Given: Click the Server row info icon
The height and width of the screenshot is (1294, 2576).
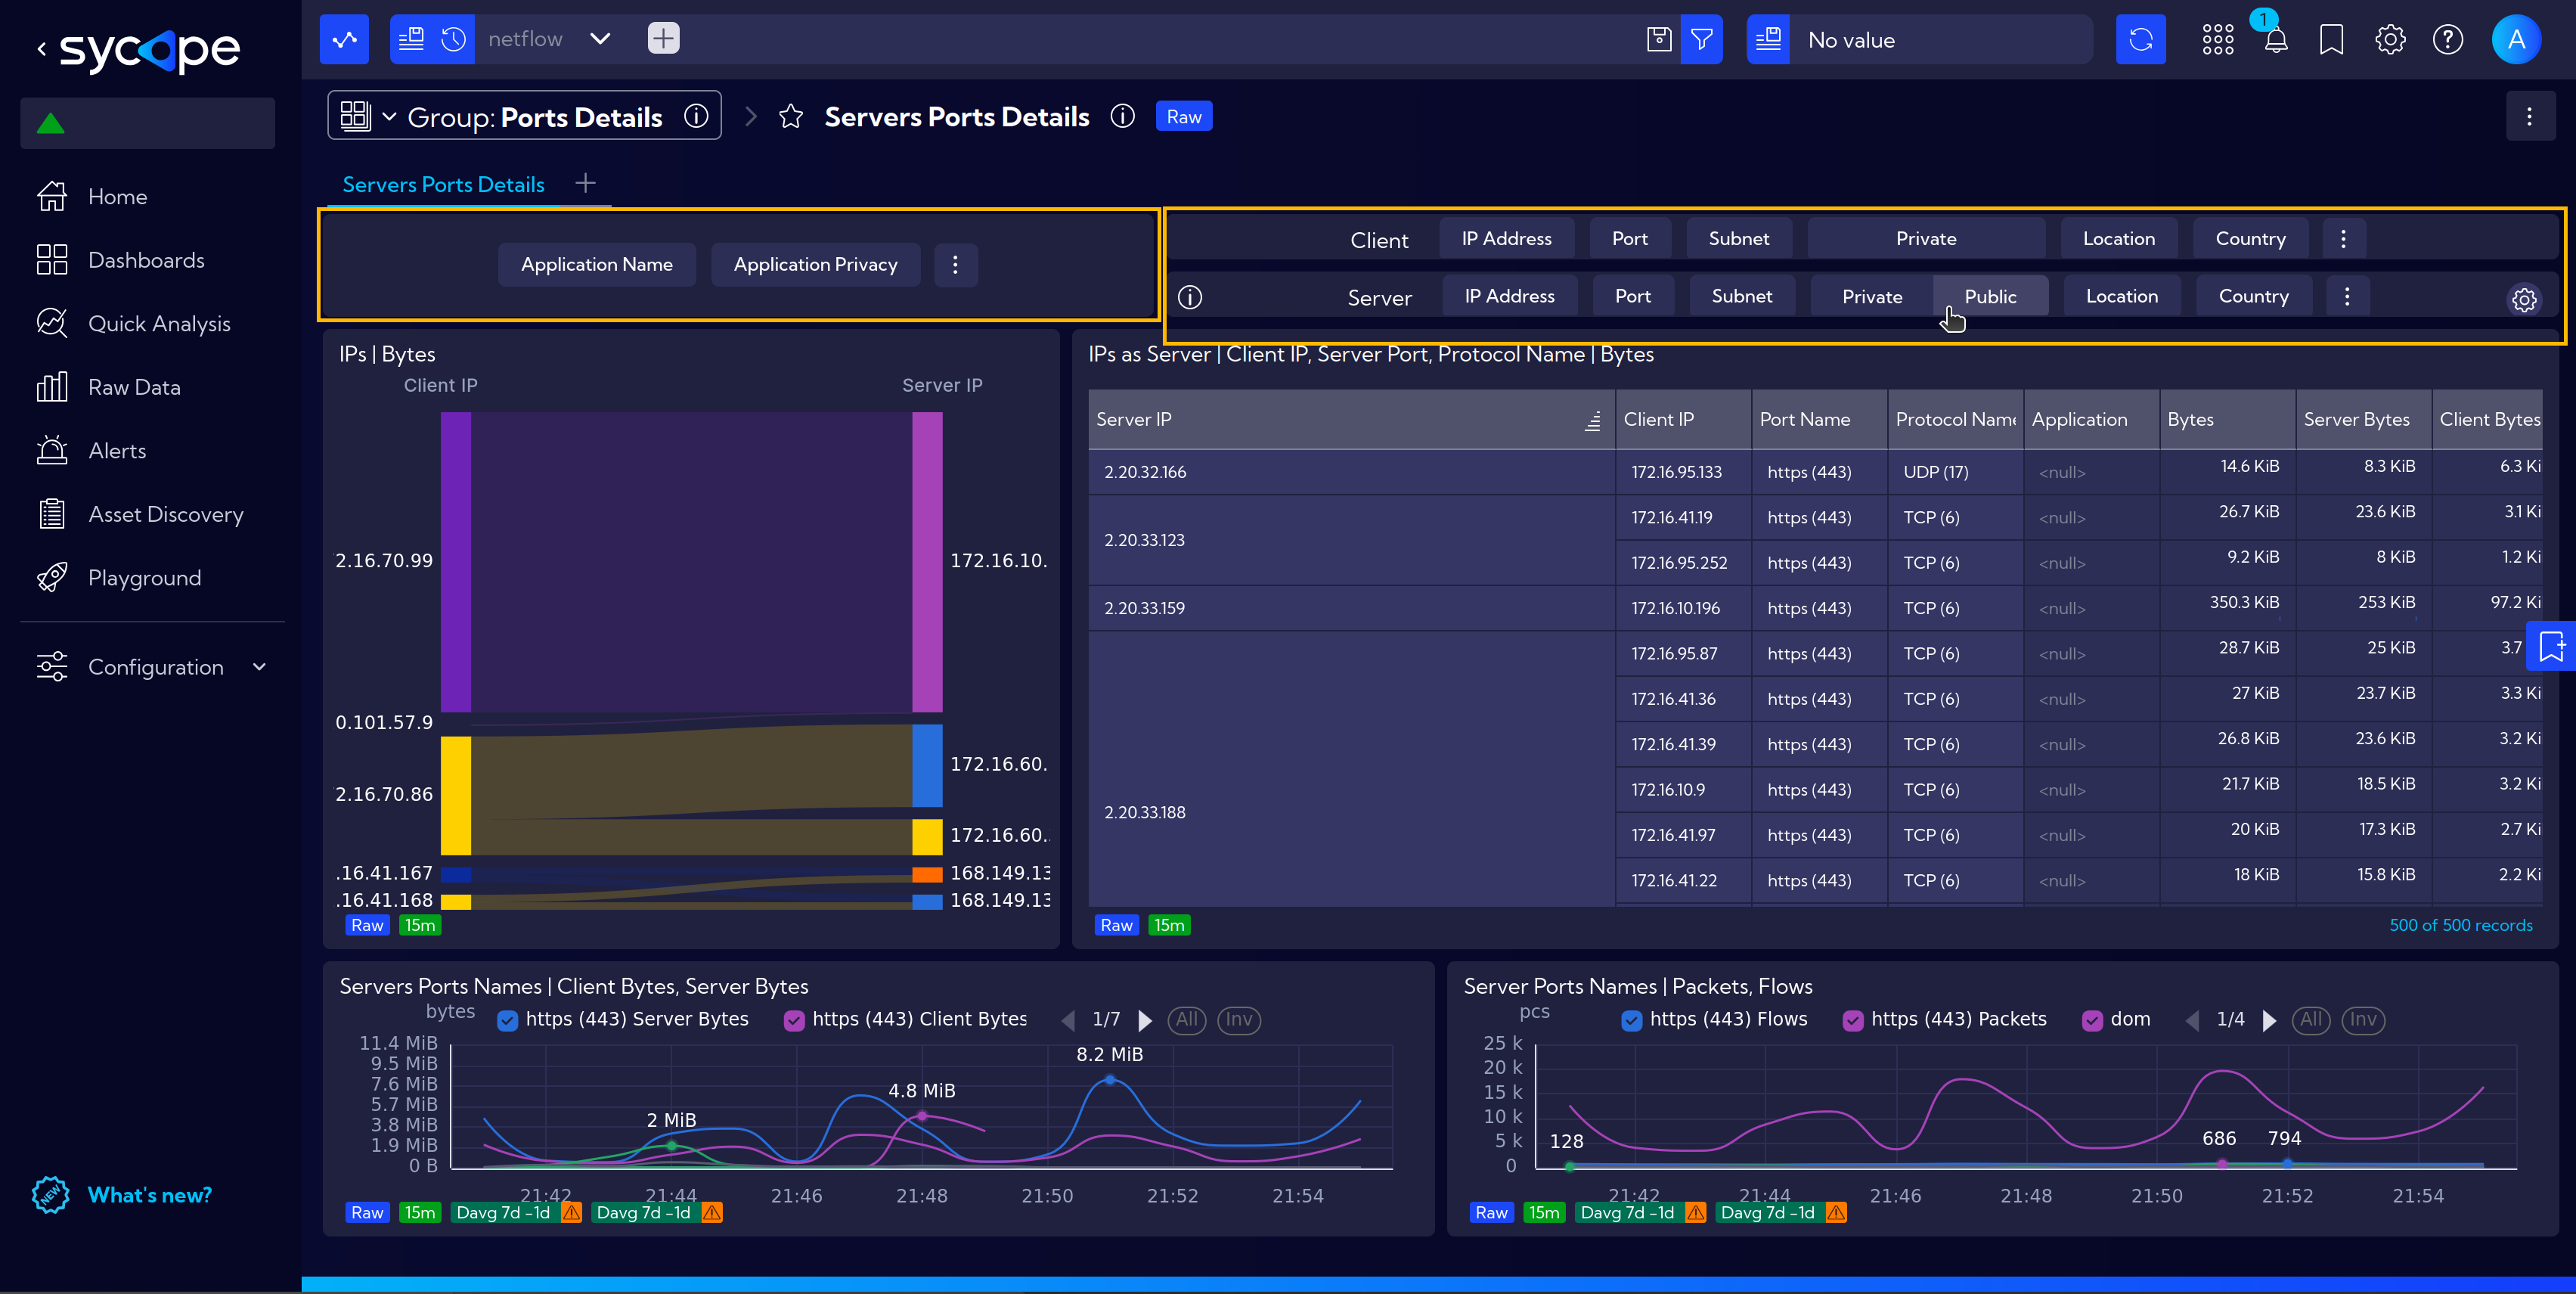Looking at the screenshot, I should pos(1190,297).
